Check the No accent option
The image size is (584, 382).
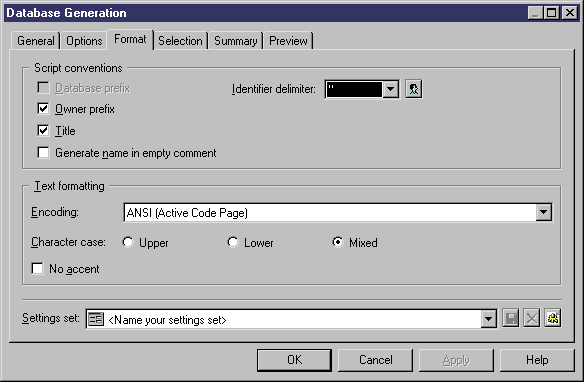(37, 268)
